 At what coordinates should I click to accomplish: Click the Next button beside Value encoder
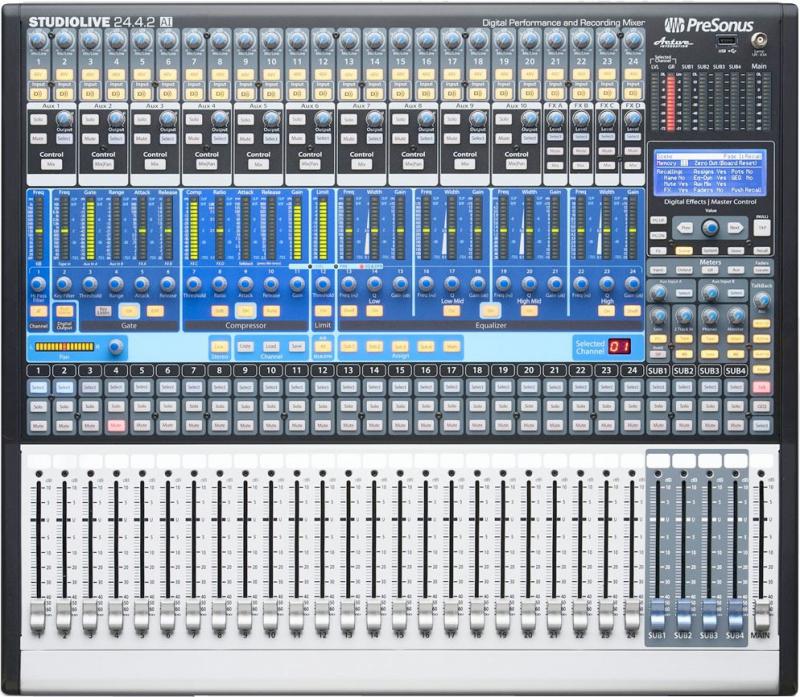734,228
